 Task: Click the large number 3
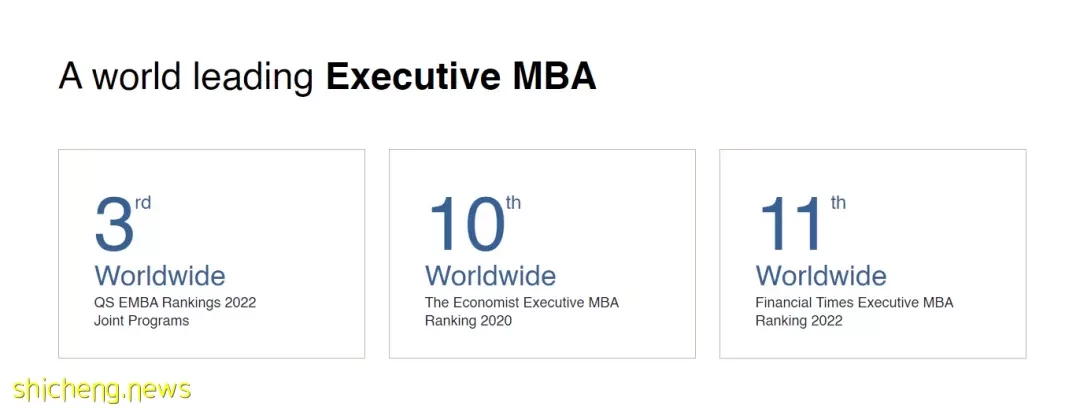[114, 224]
